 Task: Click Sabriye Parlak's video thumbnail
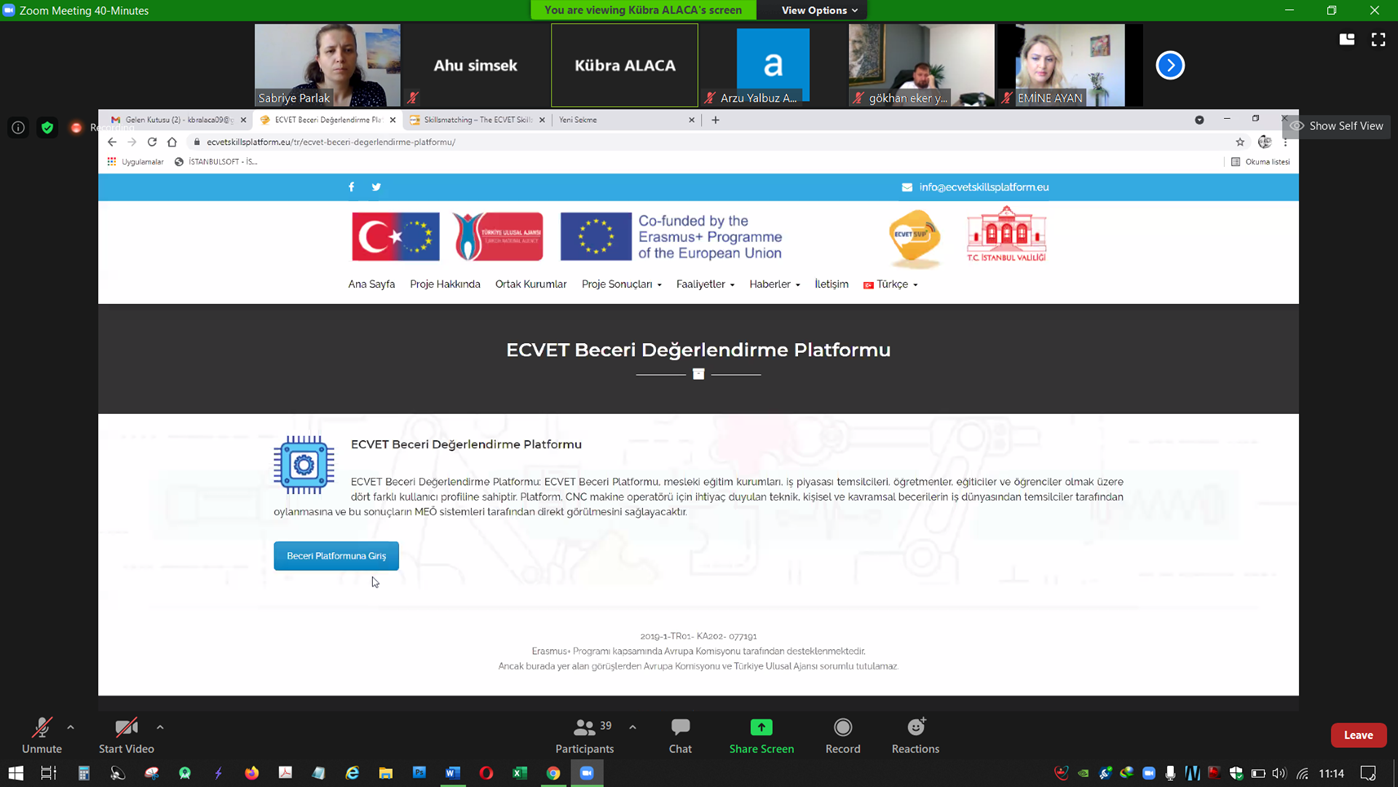pos(327,65)
